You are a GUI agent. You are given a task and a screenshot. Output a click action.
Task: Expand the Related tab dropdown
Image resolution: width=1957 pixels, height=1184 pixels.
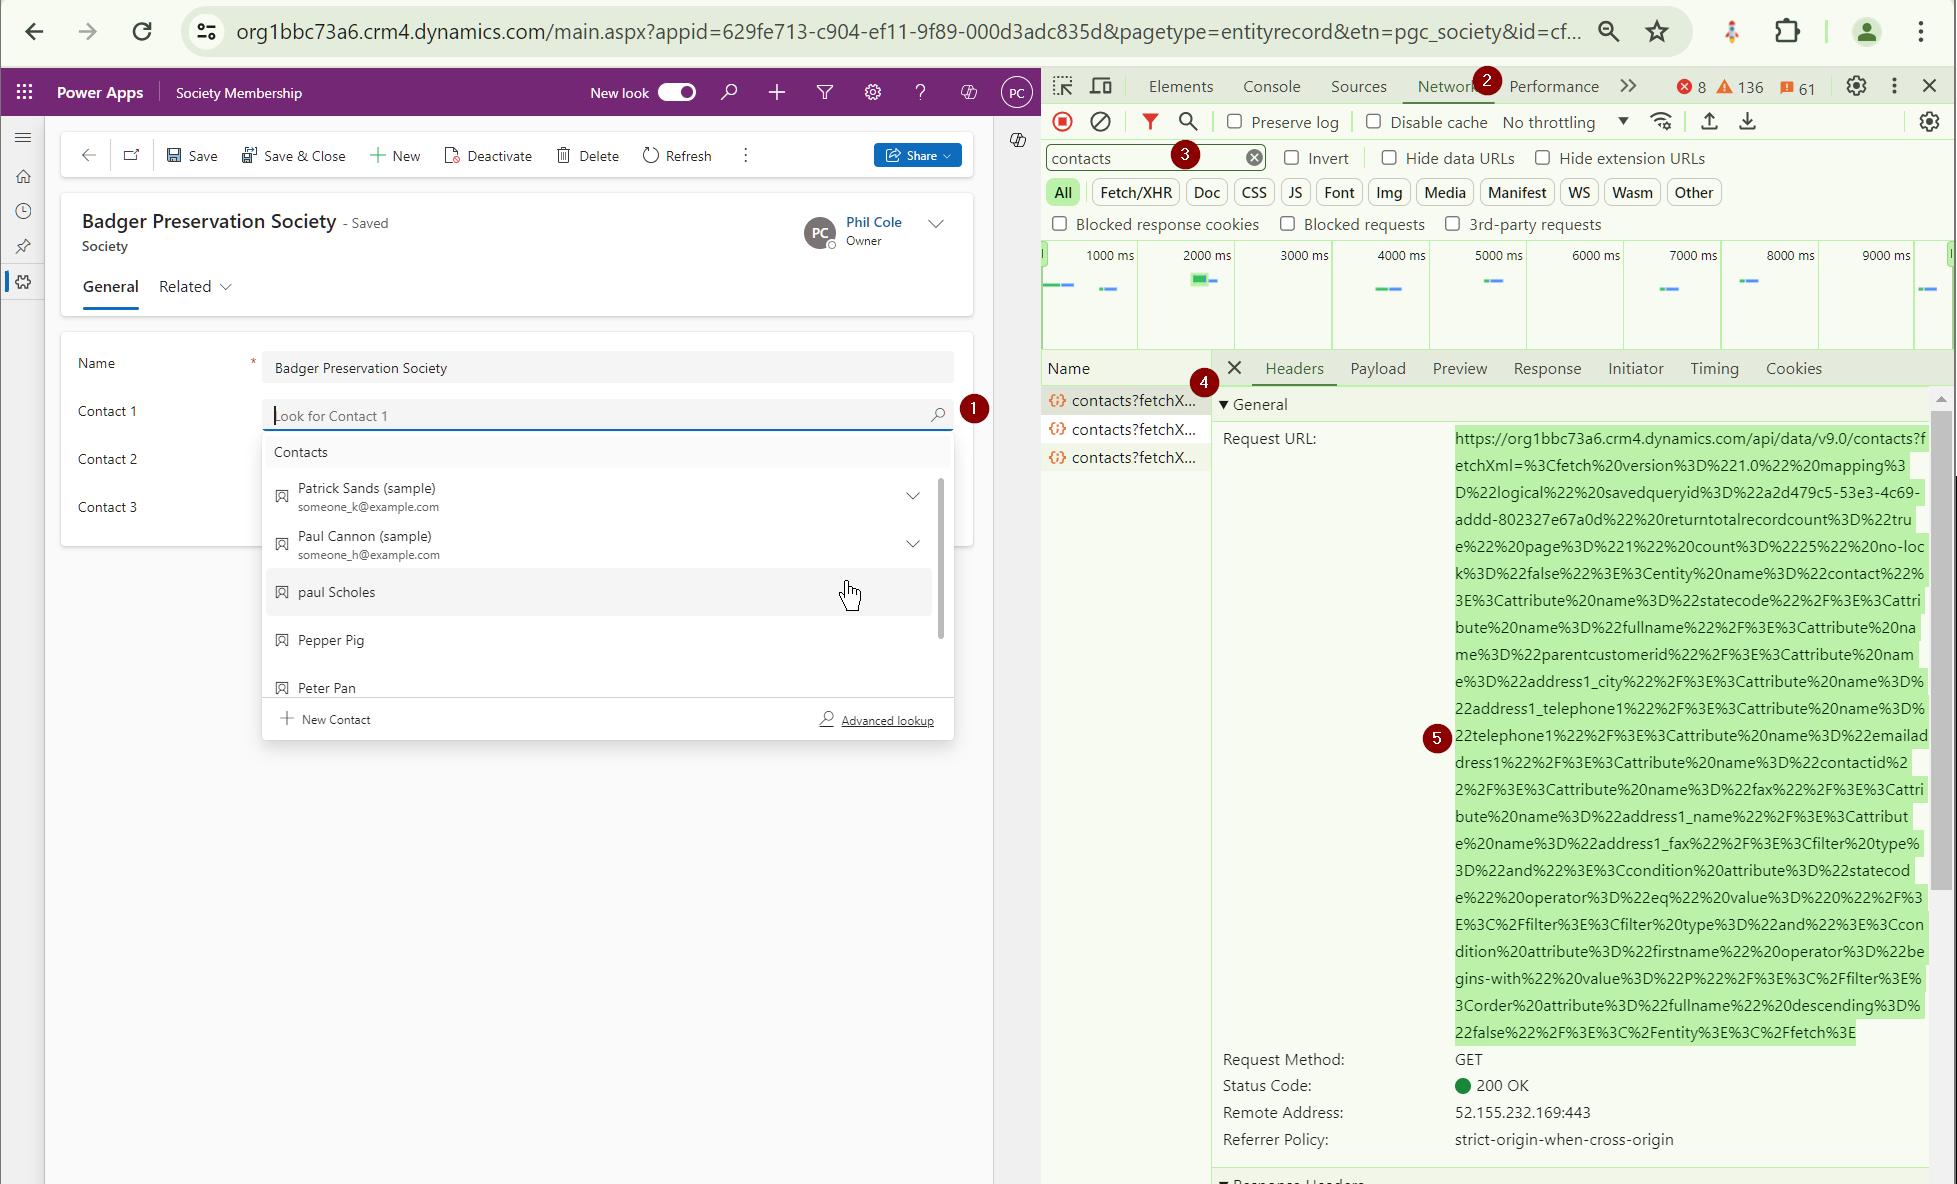[226, 287]
